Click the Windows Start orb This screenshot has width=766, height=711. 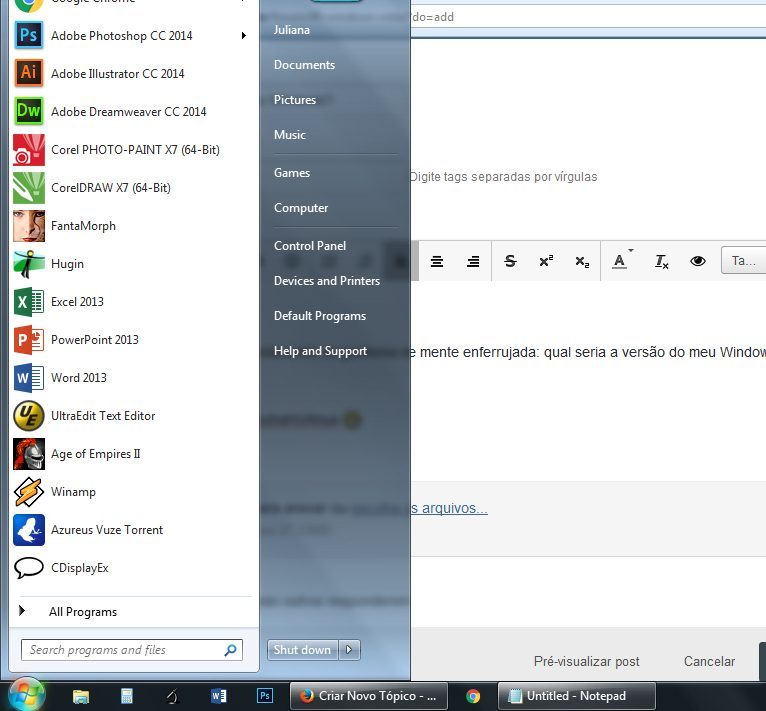click(x=25, y=695)
